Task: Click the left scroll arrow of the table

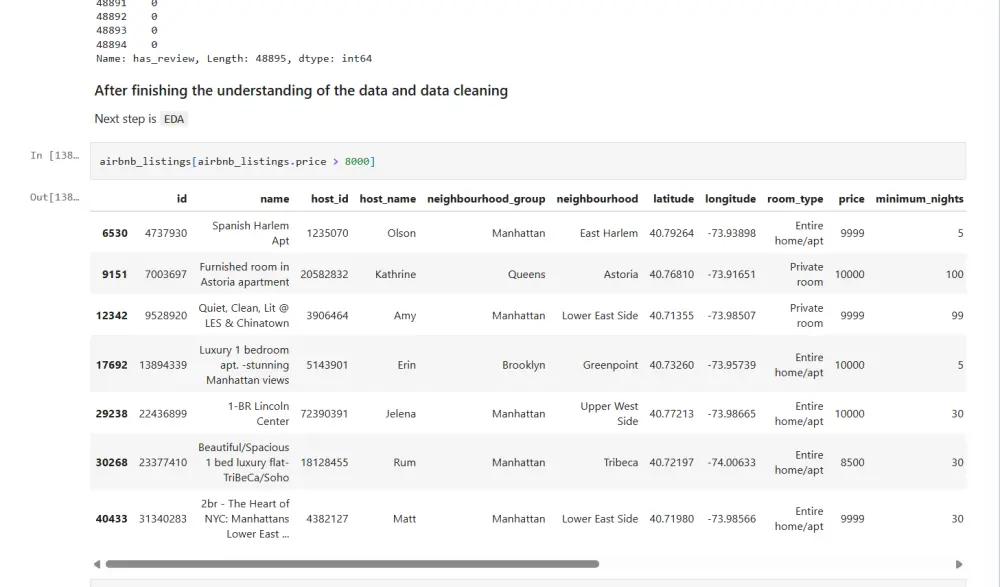Action: pos(97,564)
